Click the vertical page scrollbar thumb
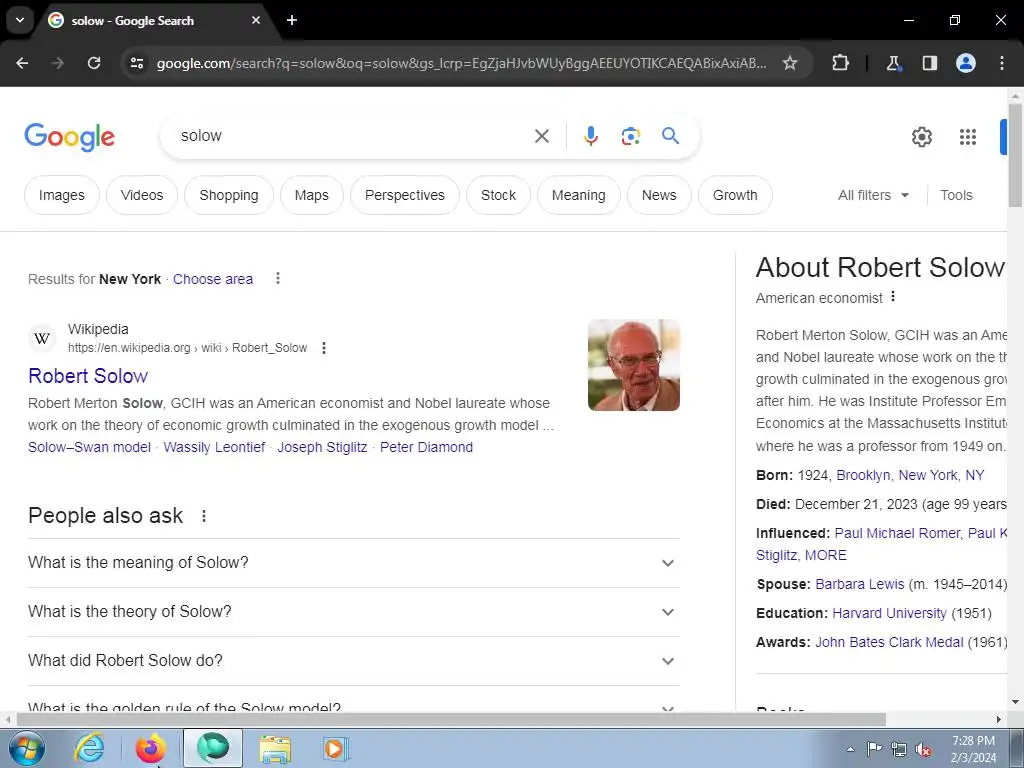The width and height of the screenshot is (1024, 768). [x=1015, y=155]
